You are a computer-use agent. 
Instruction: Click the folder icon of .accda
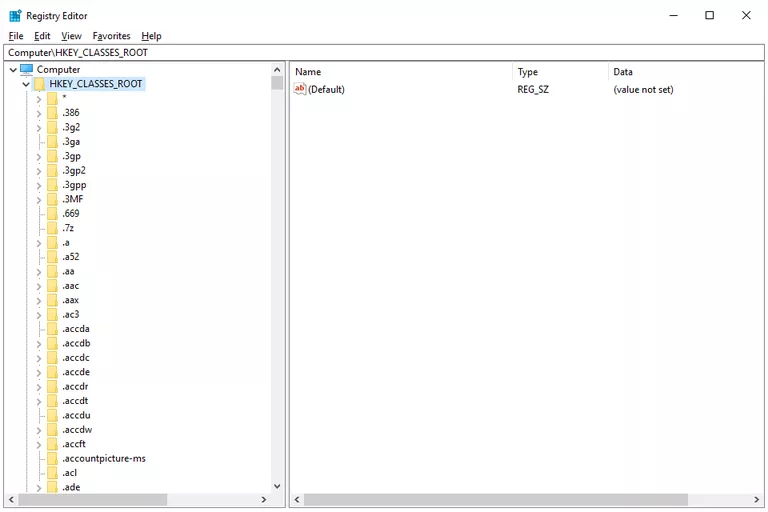point(52,329)
